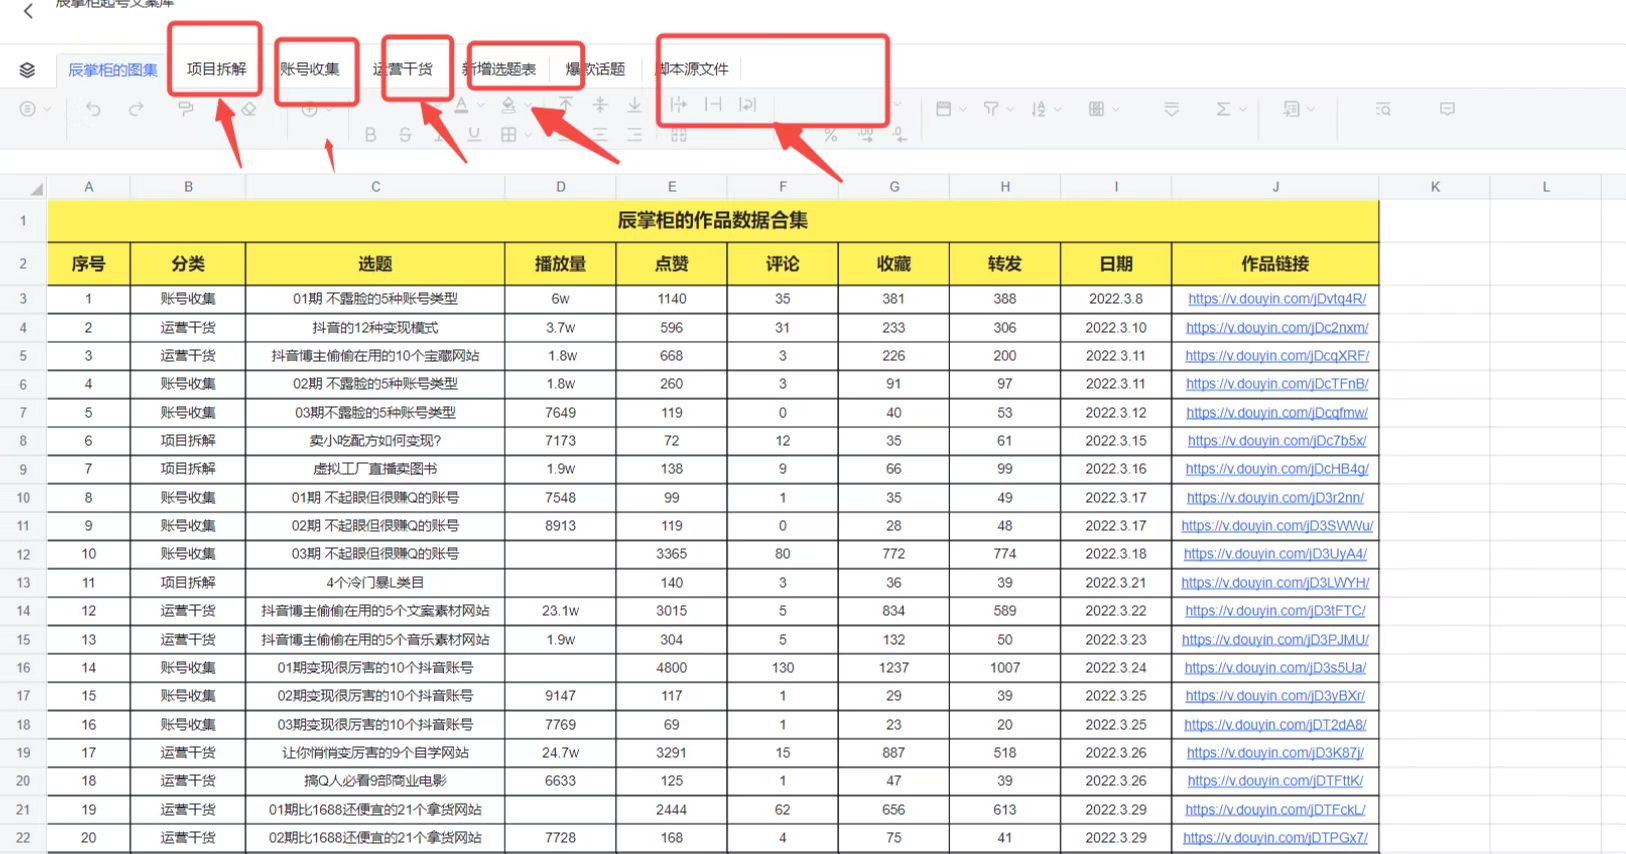Toggle strikethrough formatting

tap(405, 134)
